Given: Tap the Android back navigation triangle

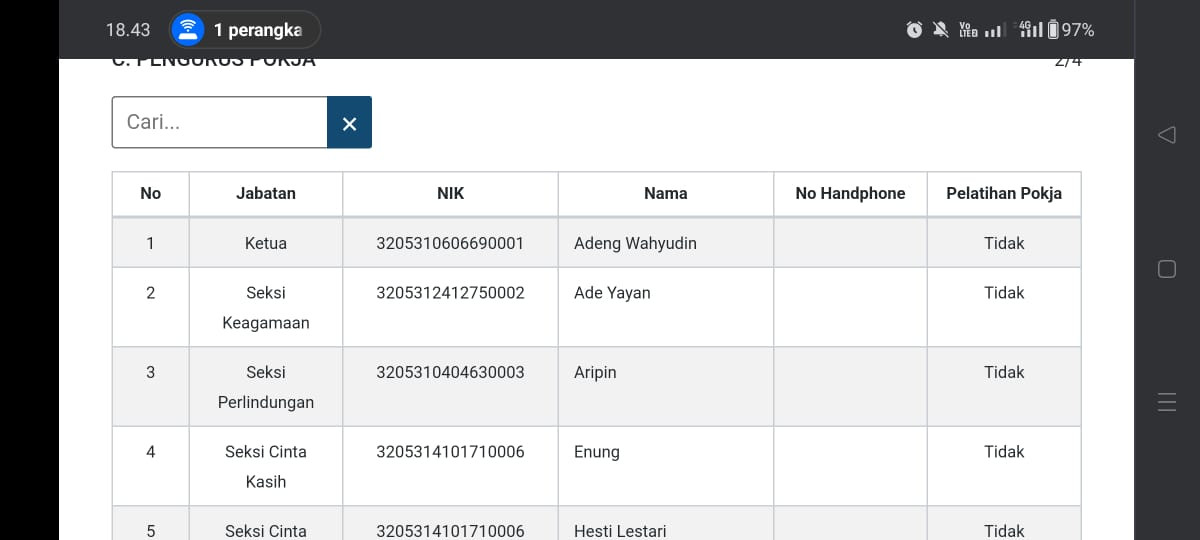Looking at the screenshot, I should click(1166, 135).
